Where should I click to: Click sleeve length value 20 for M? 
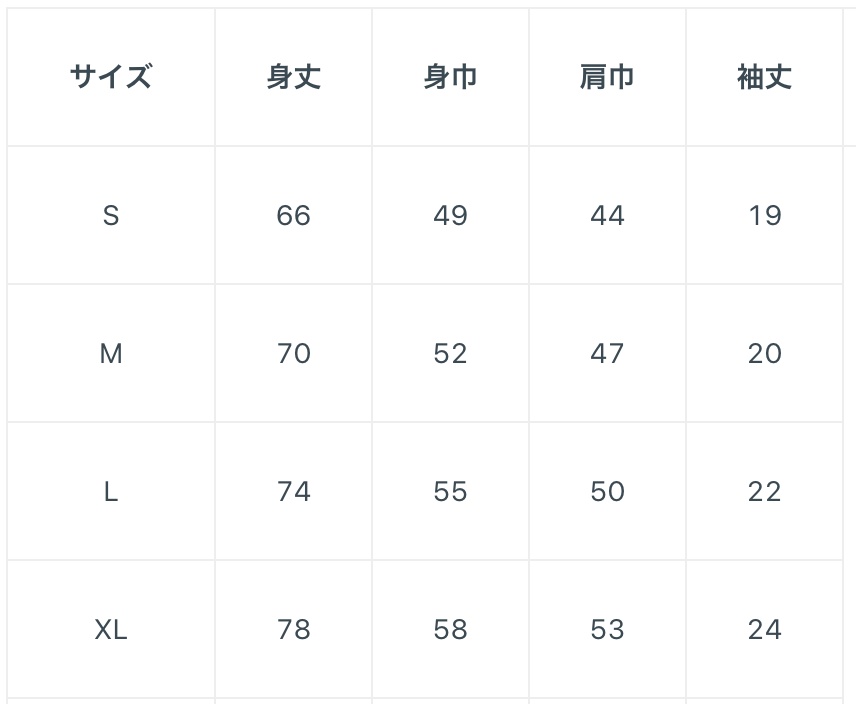(764, 353)
